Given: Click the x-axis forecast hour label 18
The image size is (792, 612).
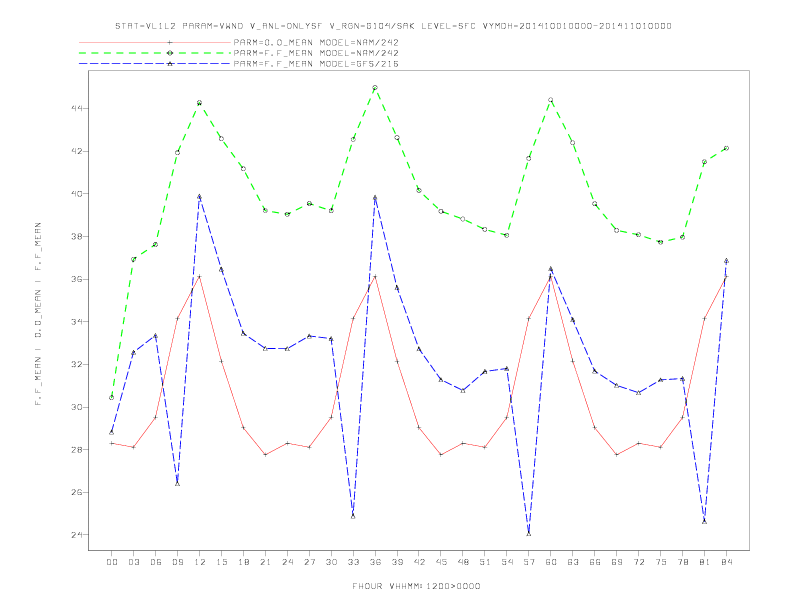Looking at the screenshot, I should tap(243, 562).
